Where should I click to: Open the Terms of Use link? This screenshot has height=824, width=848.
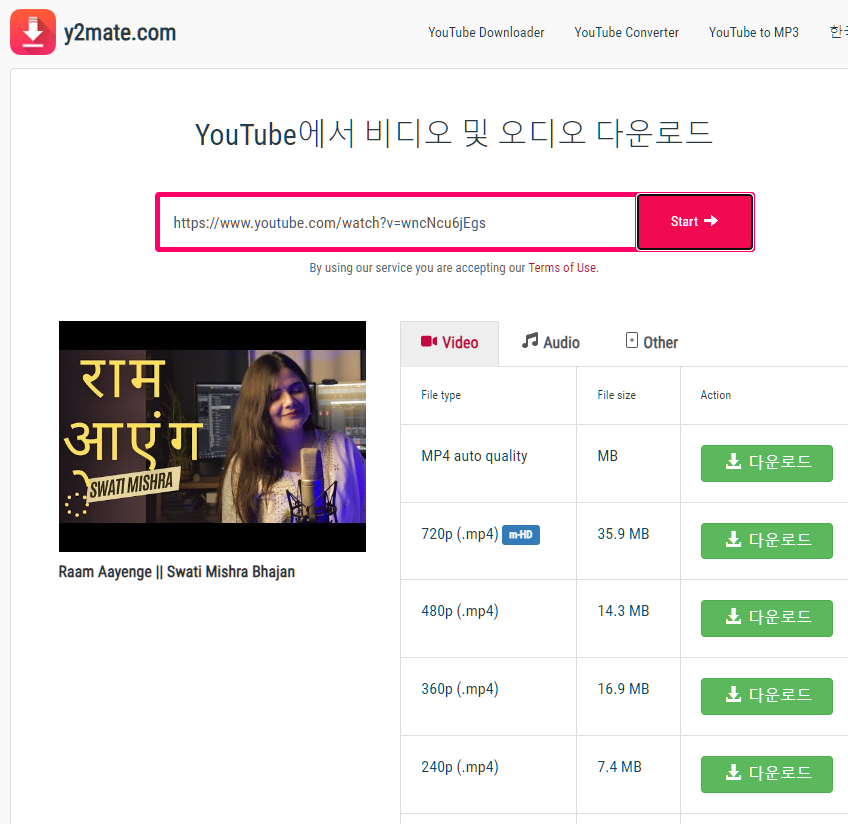pos(561,267)
